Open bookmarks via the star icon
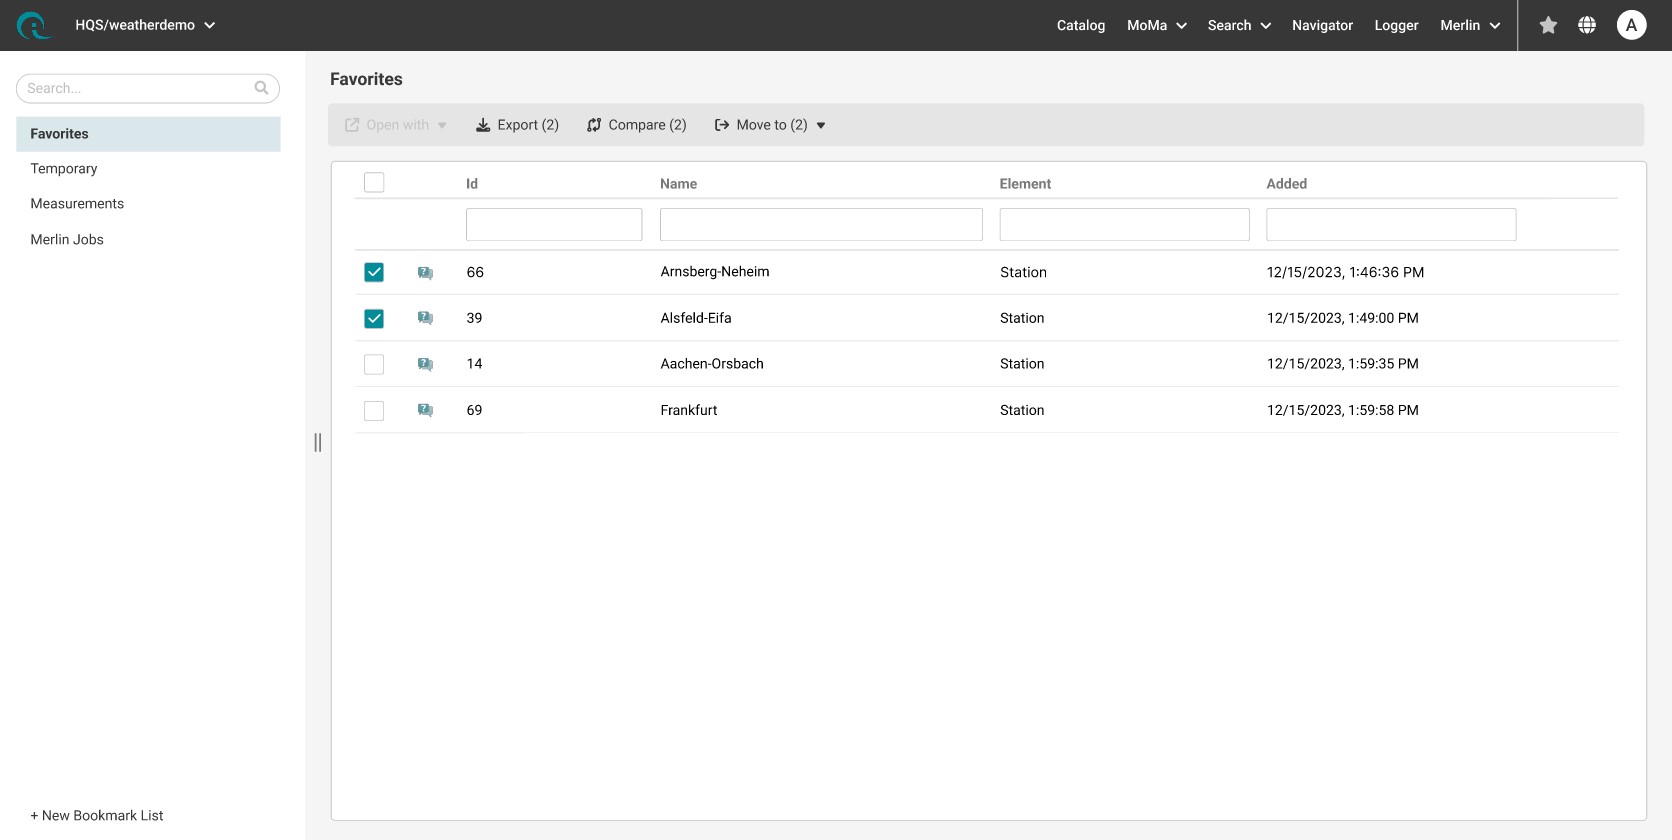 click(1548, 25)
